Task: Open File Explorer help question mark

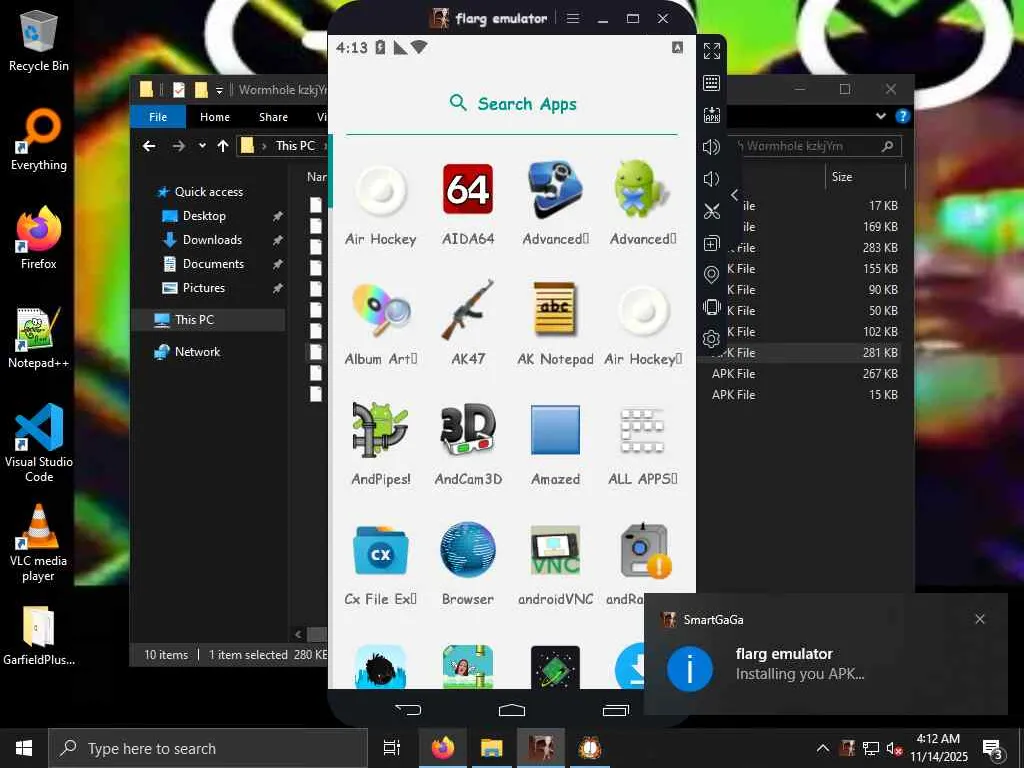Action: (903, 116)
